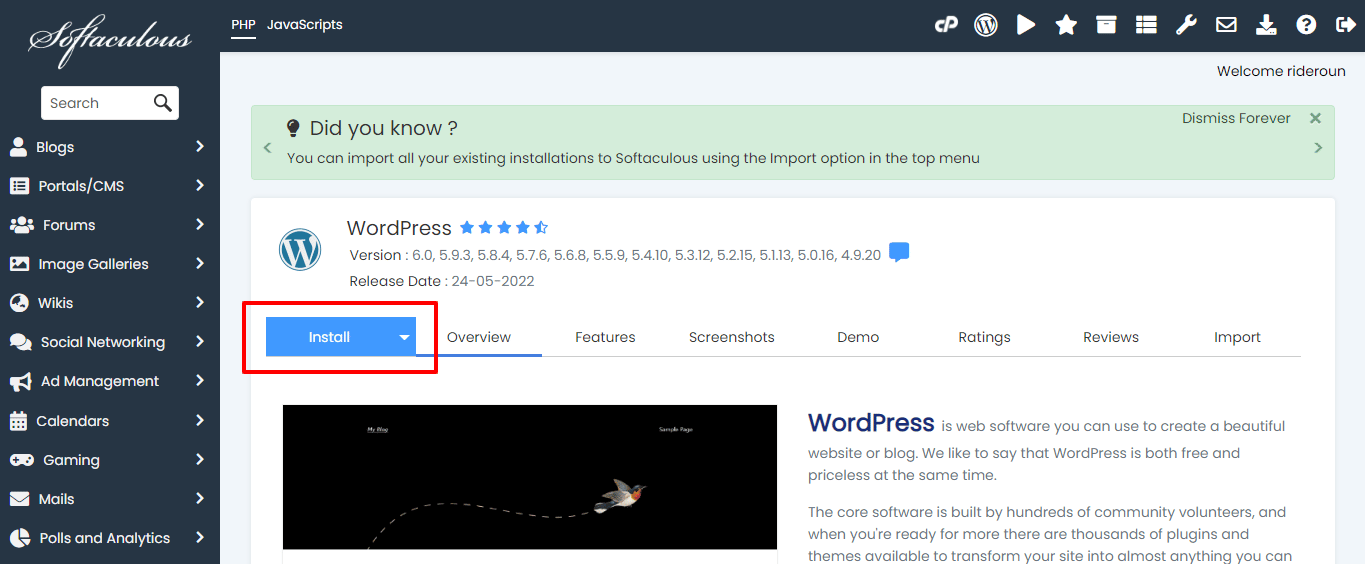The height and width of the screenshot is (564, 1365).
Task: Open the Install button dropdown arrow
Action: [404, 337]
